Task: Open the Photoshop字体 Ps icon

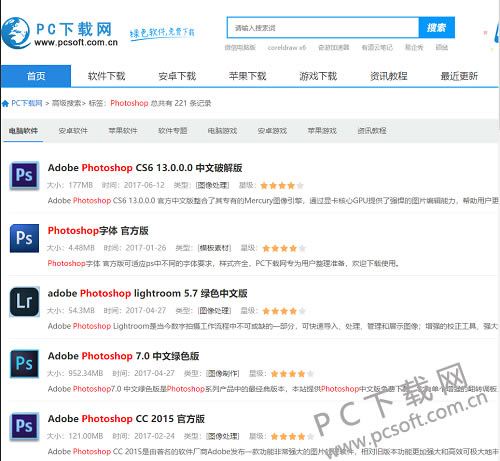Action: coord(24,238)
